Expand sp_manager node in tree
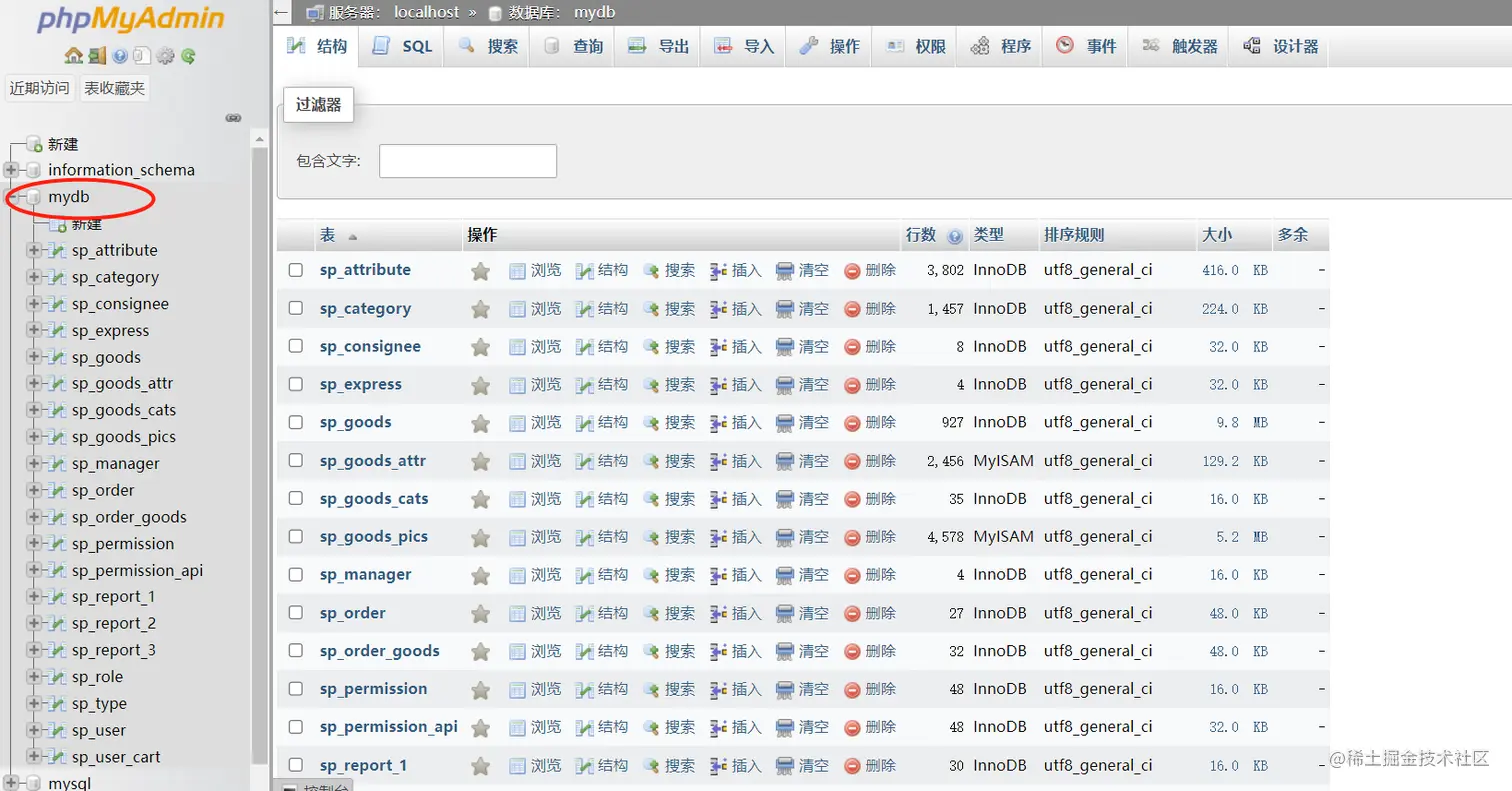 [x=34, y=463]
